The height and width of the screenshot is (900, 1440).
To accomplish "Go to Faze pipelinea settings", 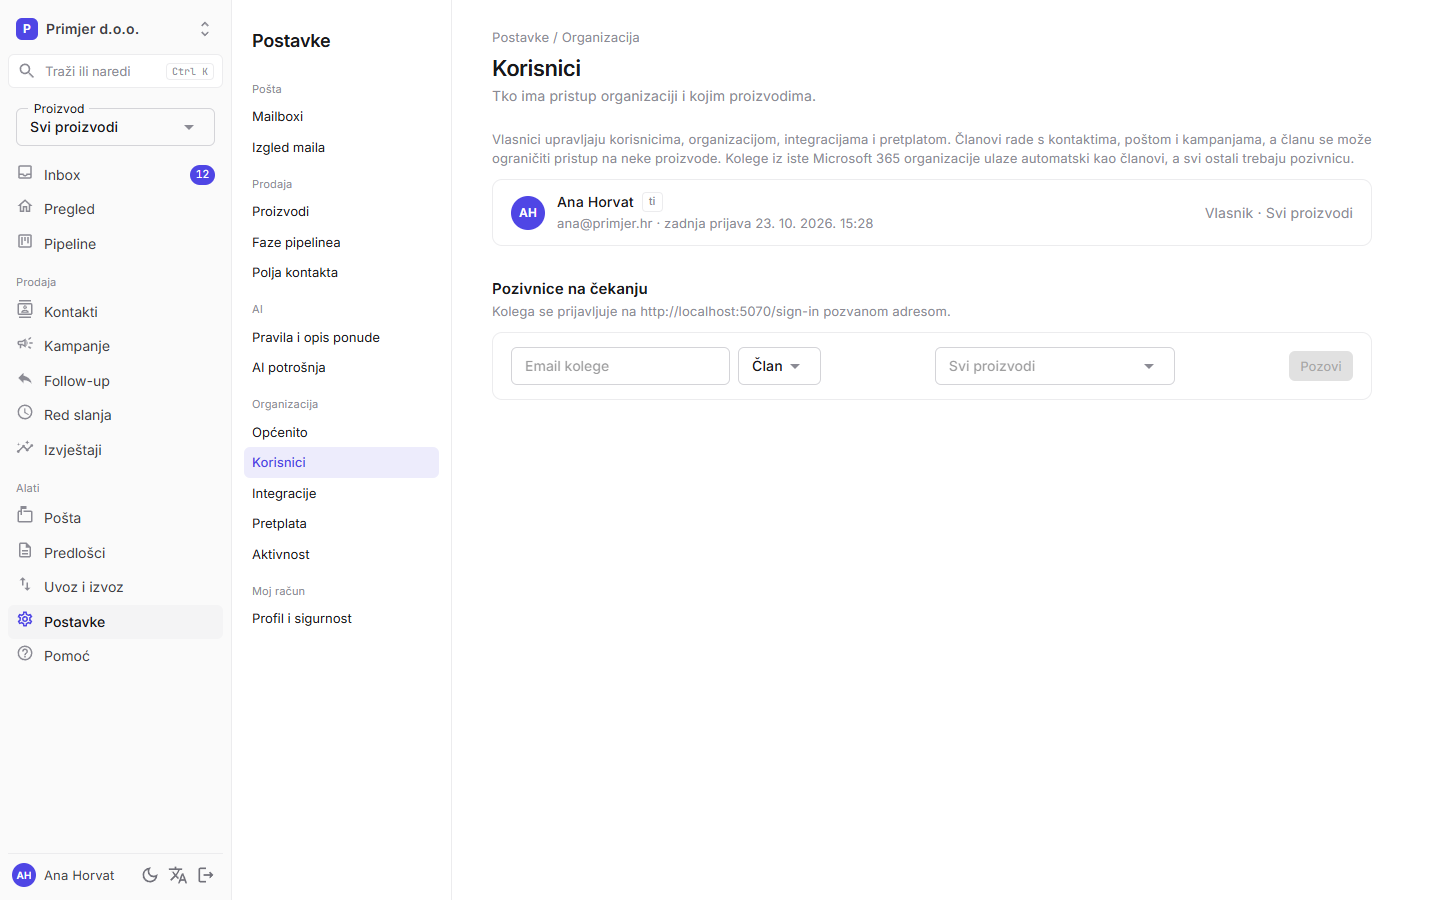I will point(341,242).
